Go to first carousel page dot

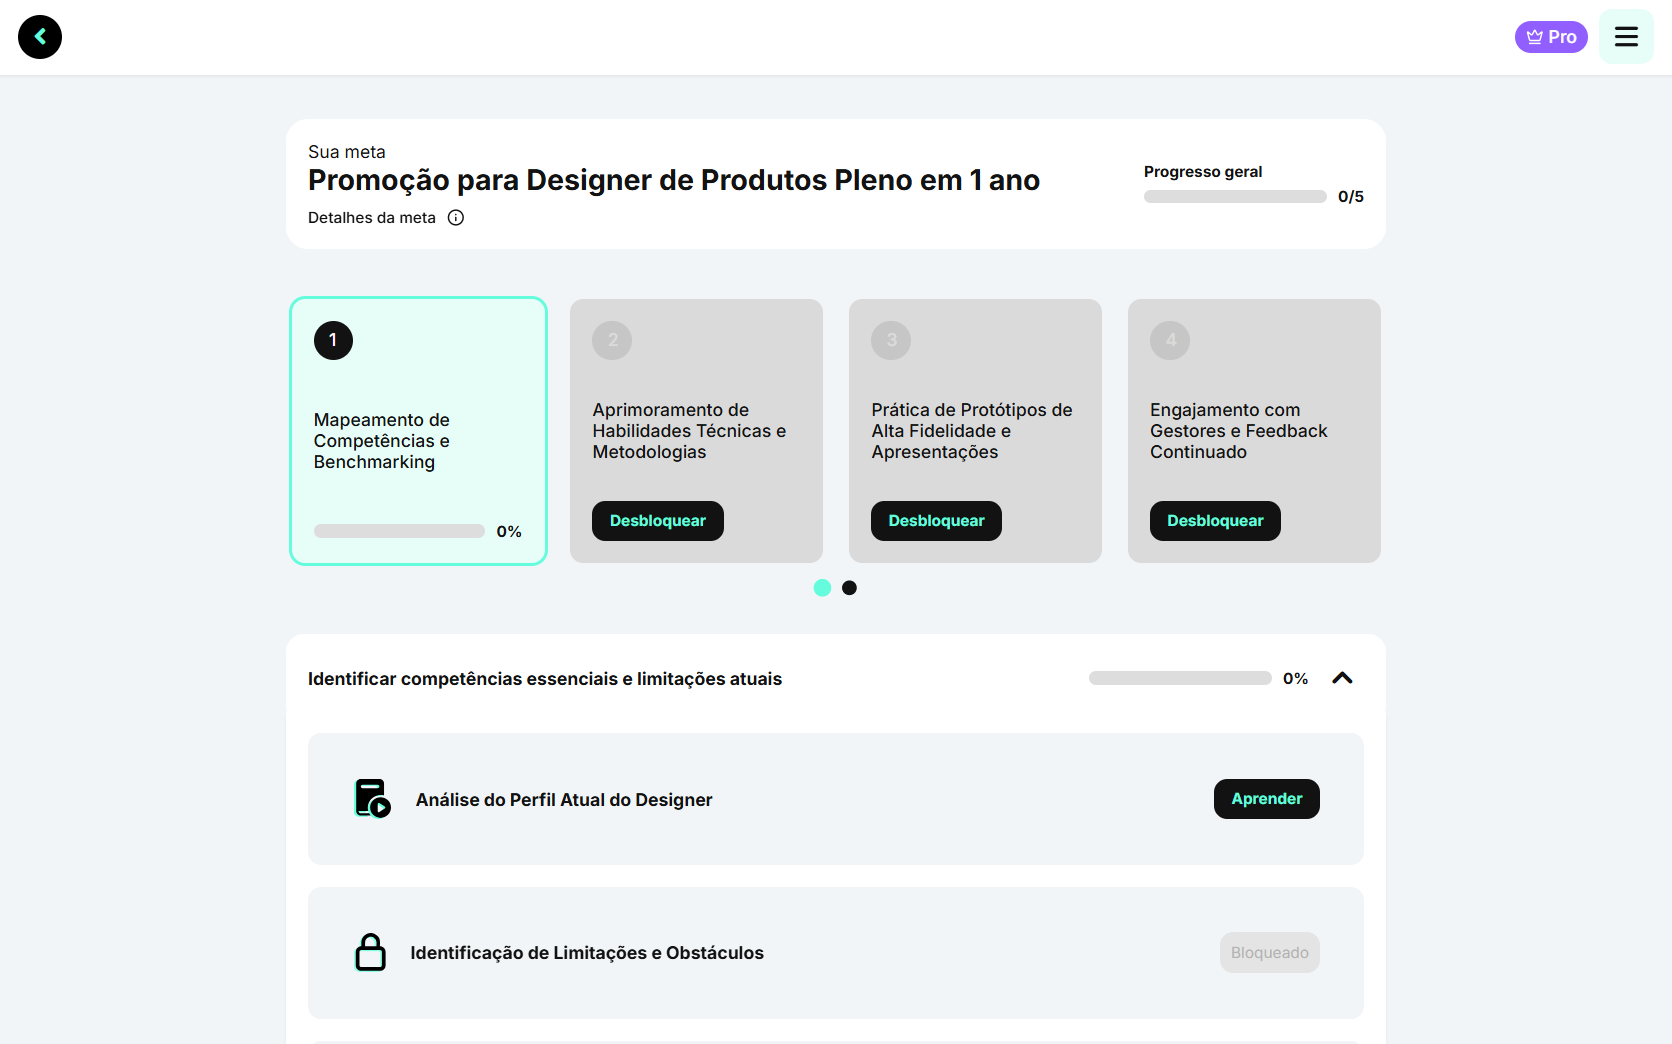[822, 588]
